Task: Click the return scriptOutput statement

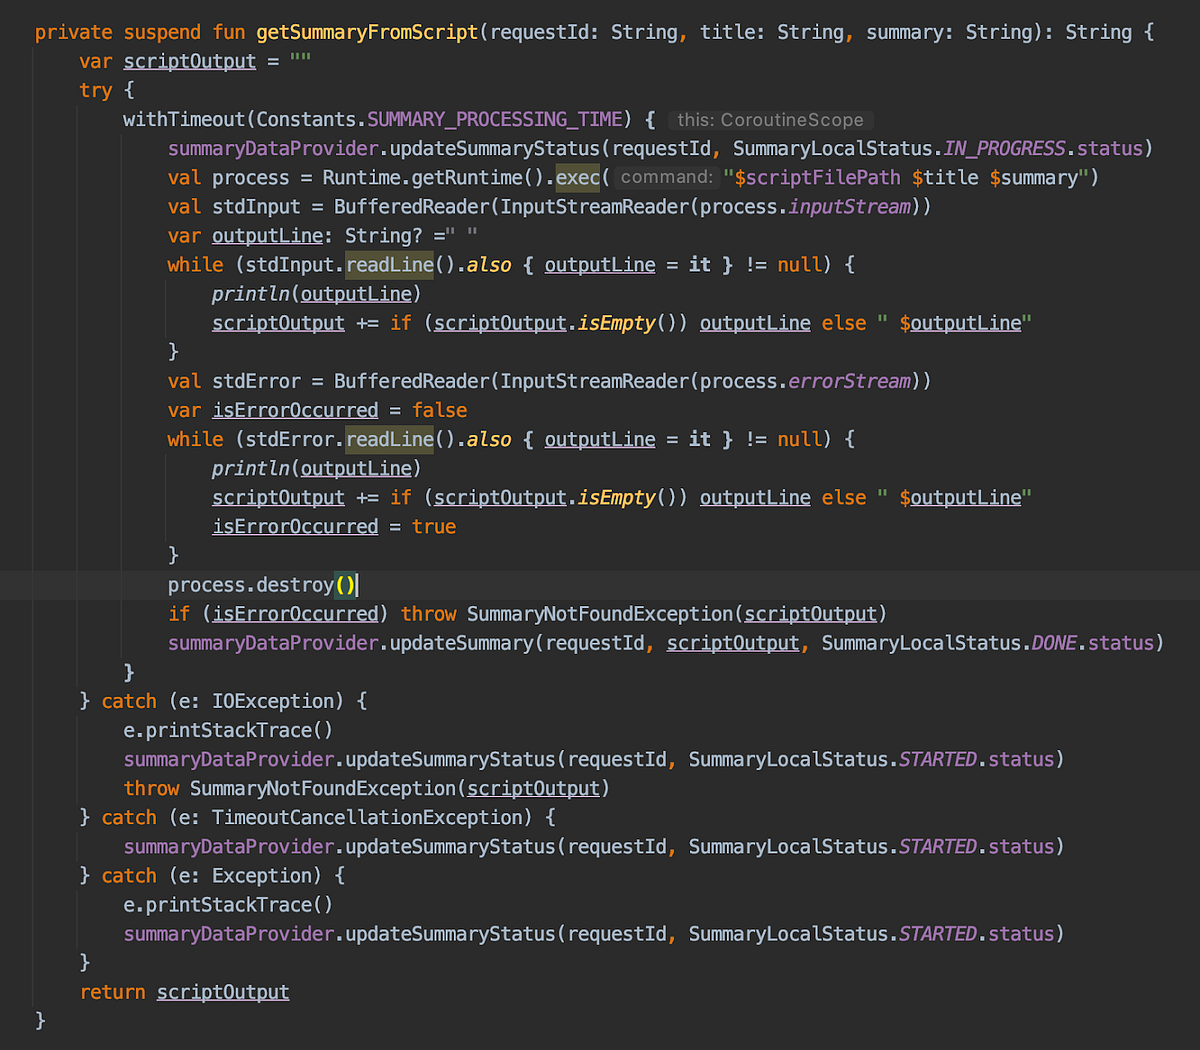Action: (185, 991)
